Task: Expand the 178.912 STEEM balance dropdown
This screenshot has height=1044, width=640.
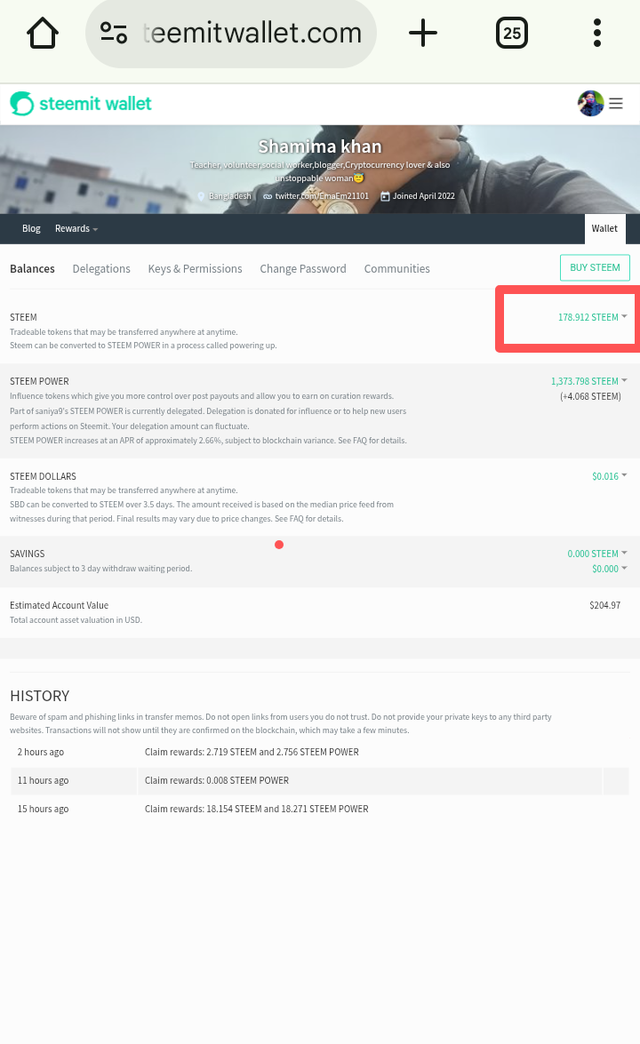Action: coord(592,317)
